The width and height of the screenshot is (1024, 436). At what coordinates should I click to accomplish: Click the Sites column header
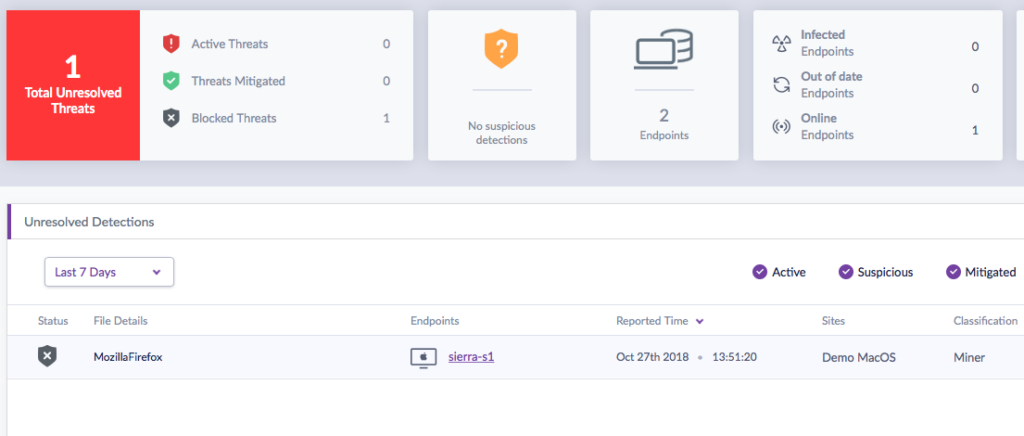(x=833, y=321)
